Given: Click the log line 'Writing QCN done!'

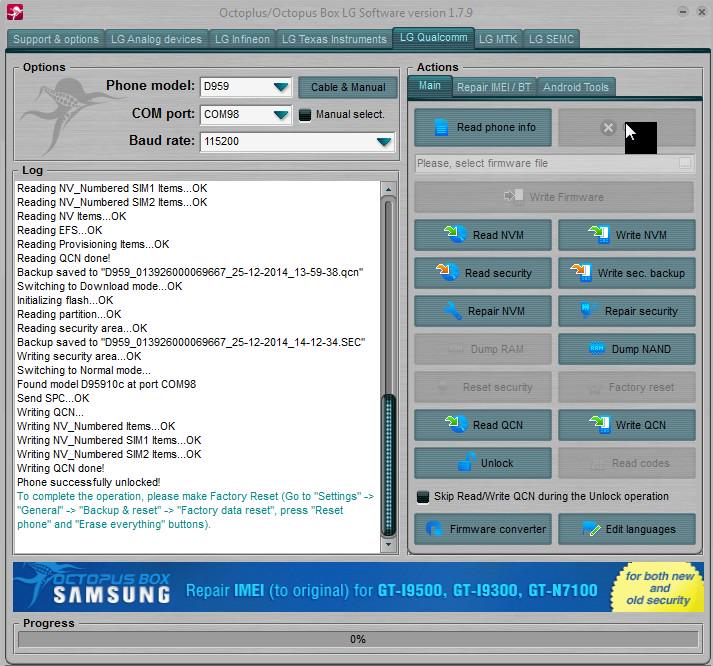Looking at the screenshot, I should coord(60,468).
